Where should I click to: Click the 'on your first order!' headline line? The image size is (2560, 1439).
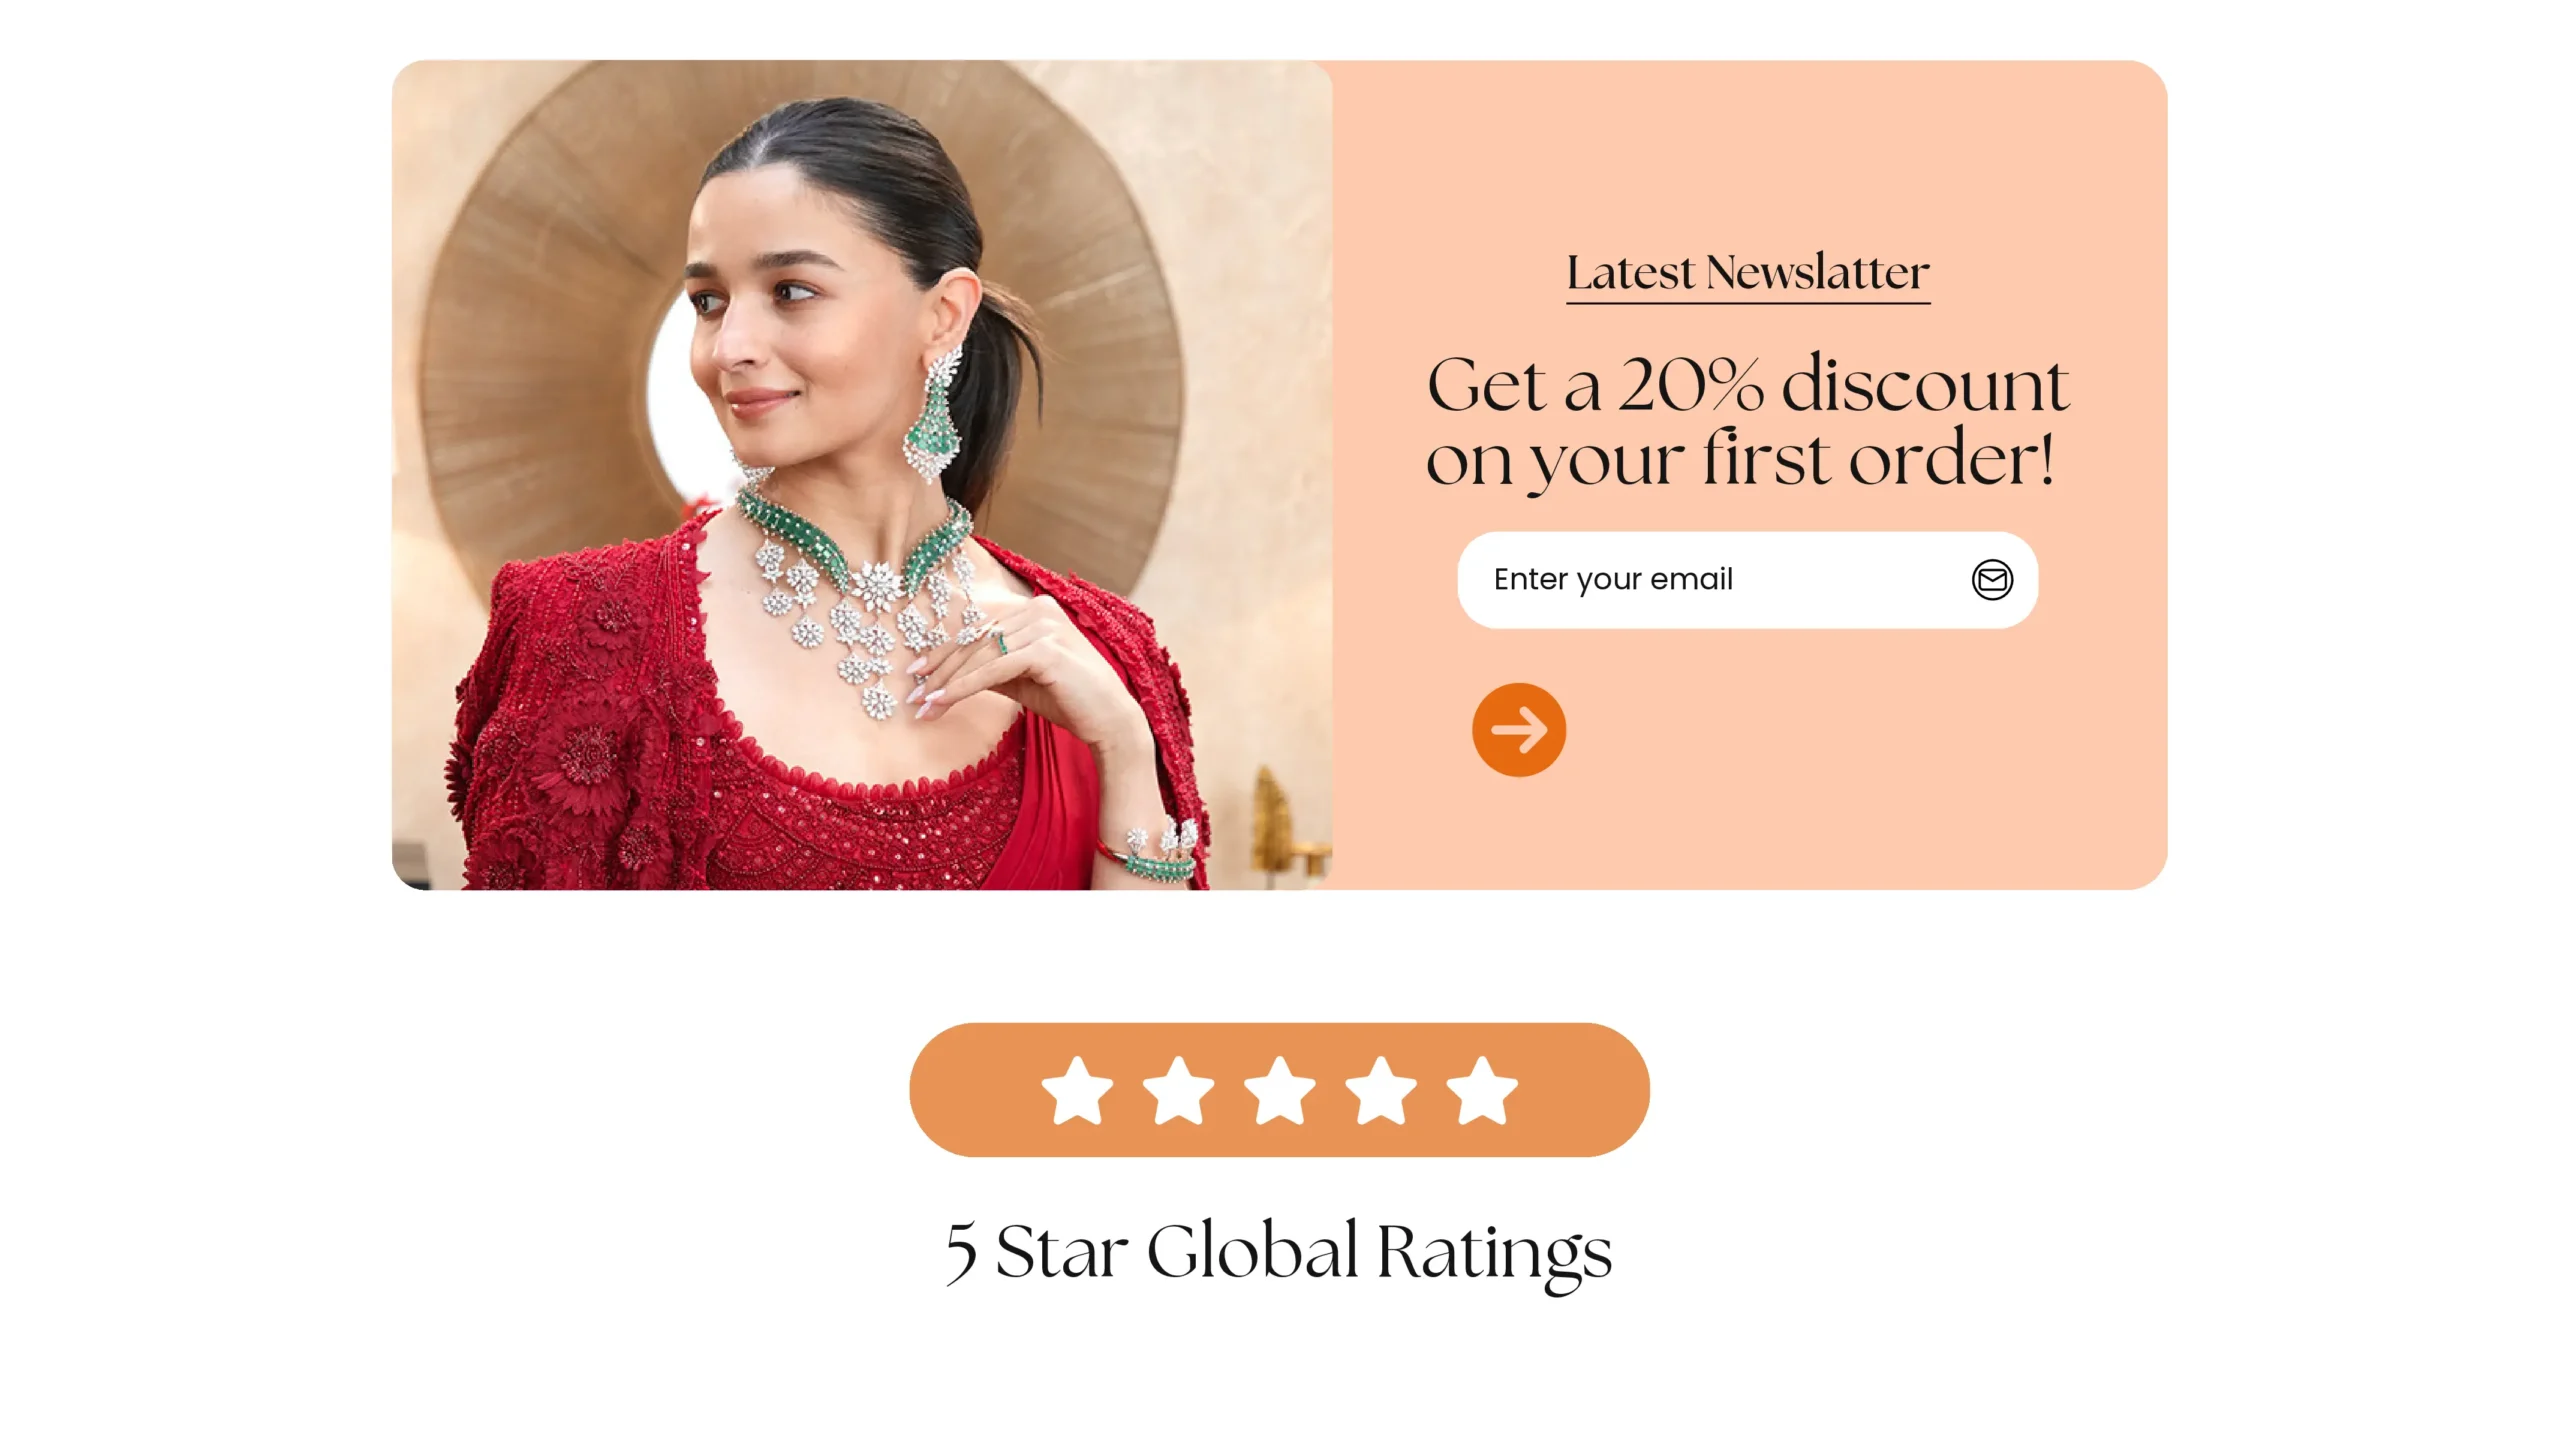[1740, 460]
